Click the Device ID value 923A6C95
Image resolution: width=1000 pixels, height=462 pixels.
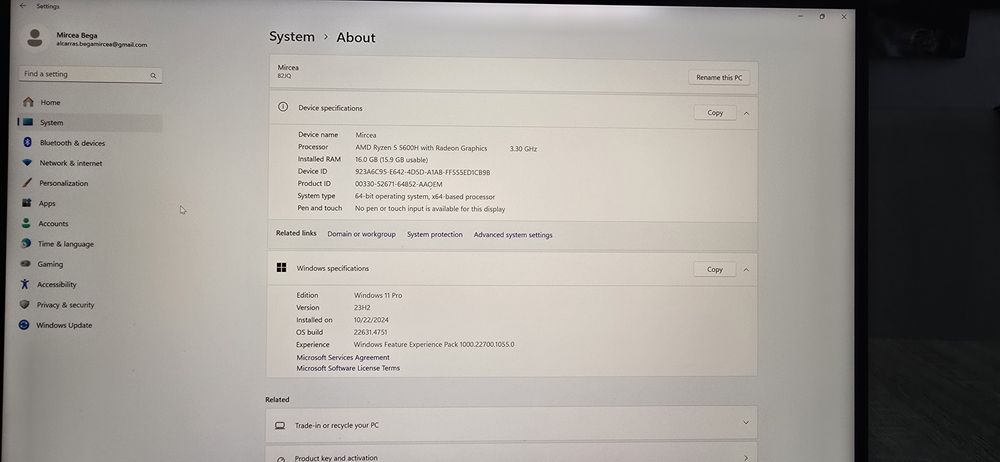click(422, 172)
